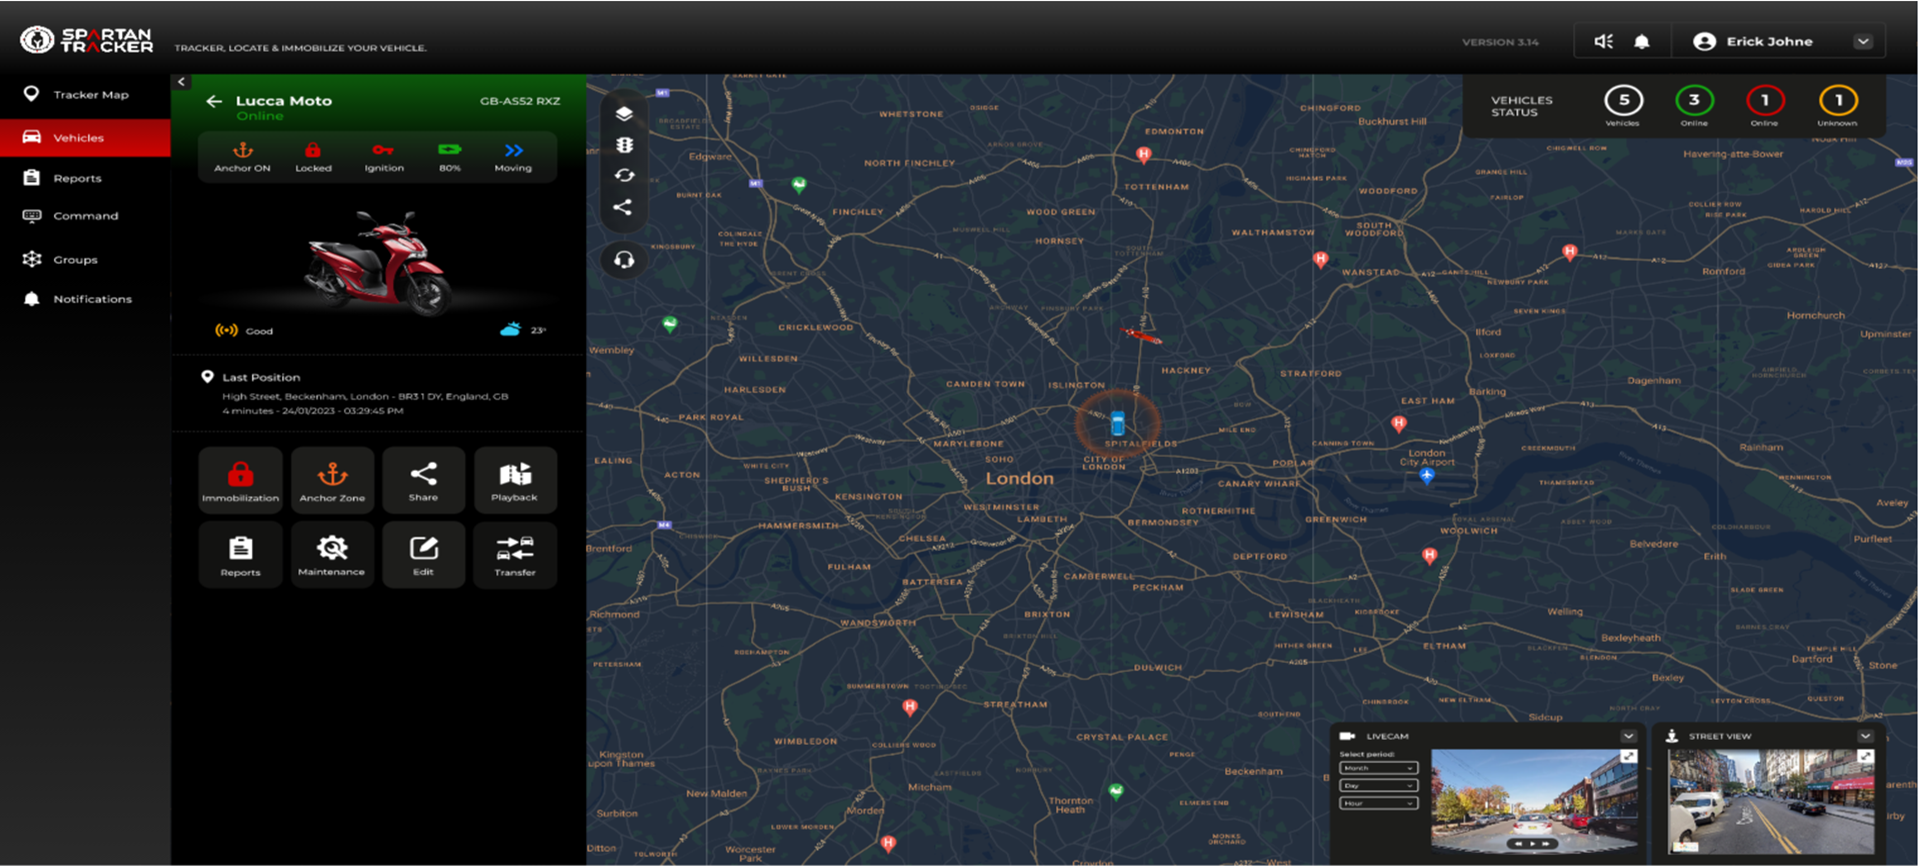Screen dimensions: 1919x866
Task: Click the Last Position pin icon
Action: click(x=207, y=377)
